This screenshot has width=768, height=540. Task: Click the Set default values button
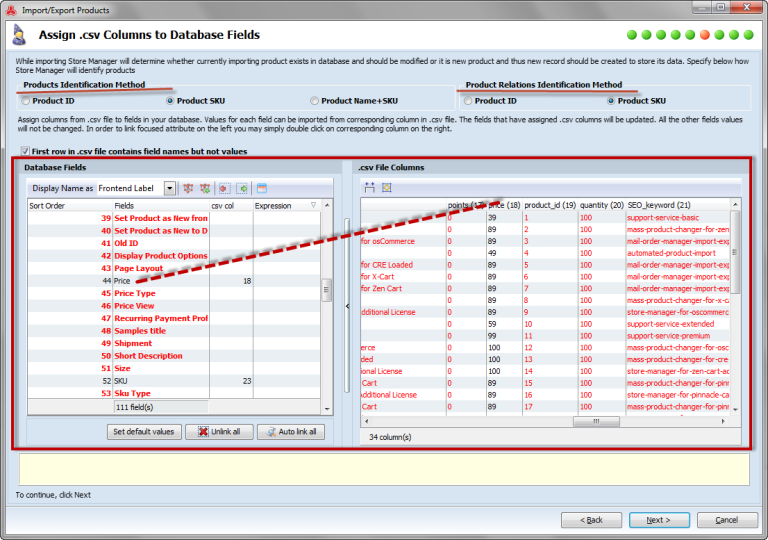[x=143, y=432]
